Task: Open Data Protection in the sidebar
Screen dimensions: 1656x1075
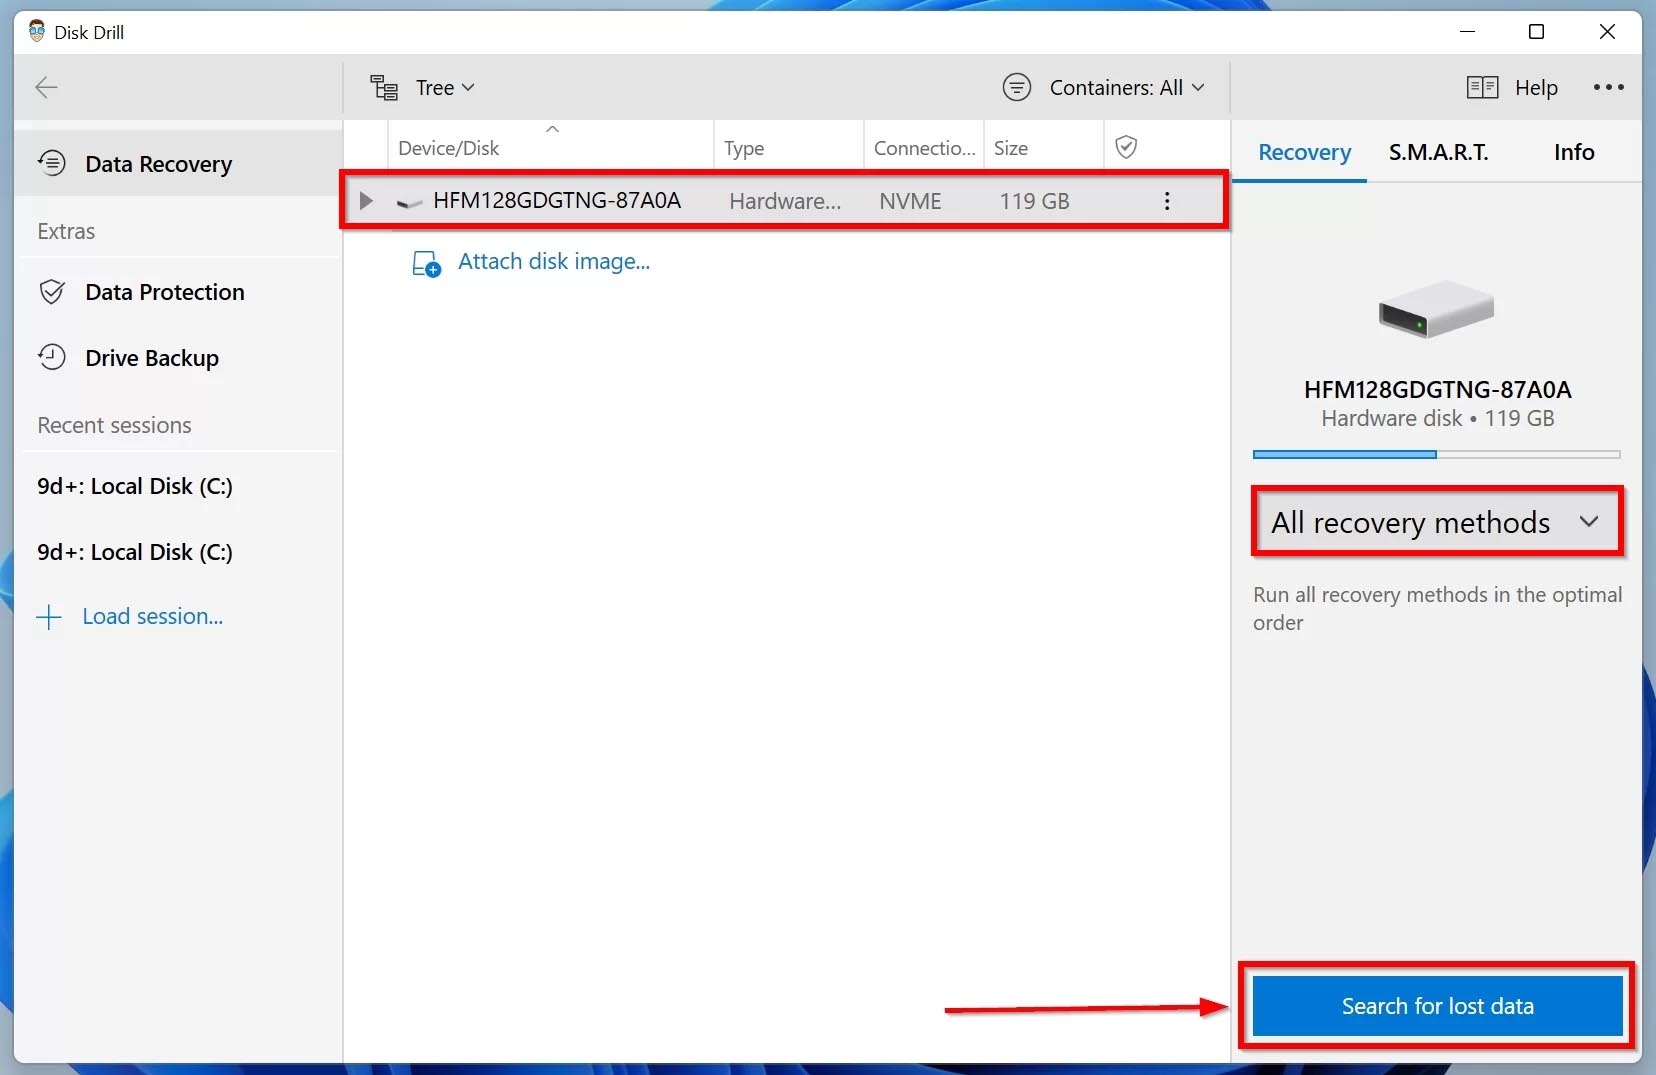Action: pyautogui.click(x=178, y=292)
